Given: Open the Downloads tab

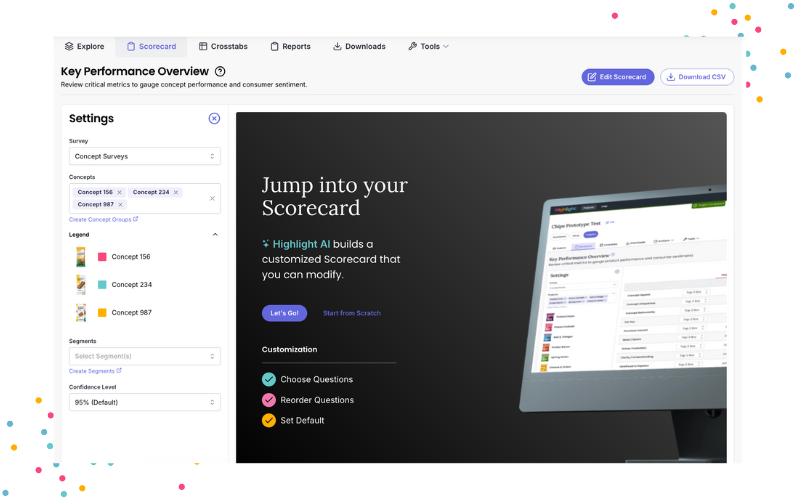Looking at the screenshot, I should [x=359, y=46].
